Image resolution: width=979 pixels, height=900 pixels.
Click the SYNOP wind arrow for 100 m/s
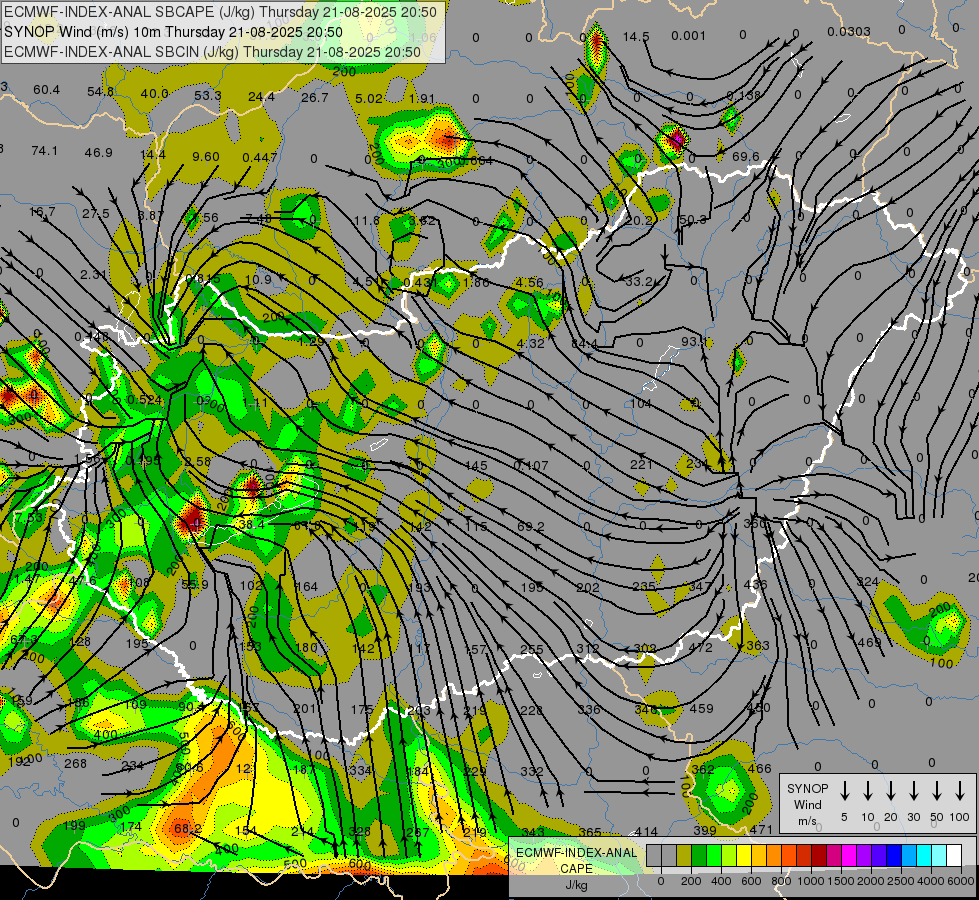click(960, 791)
